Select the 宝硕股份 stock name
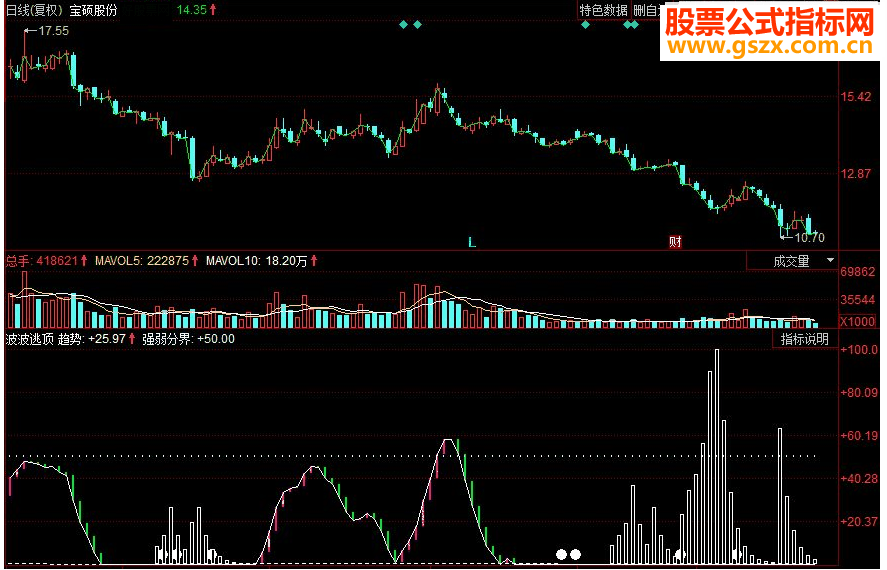 click(93, 10)
